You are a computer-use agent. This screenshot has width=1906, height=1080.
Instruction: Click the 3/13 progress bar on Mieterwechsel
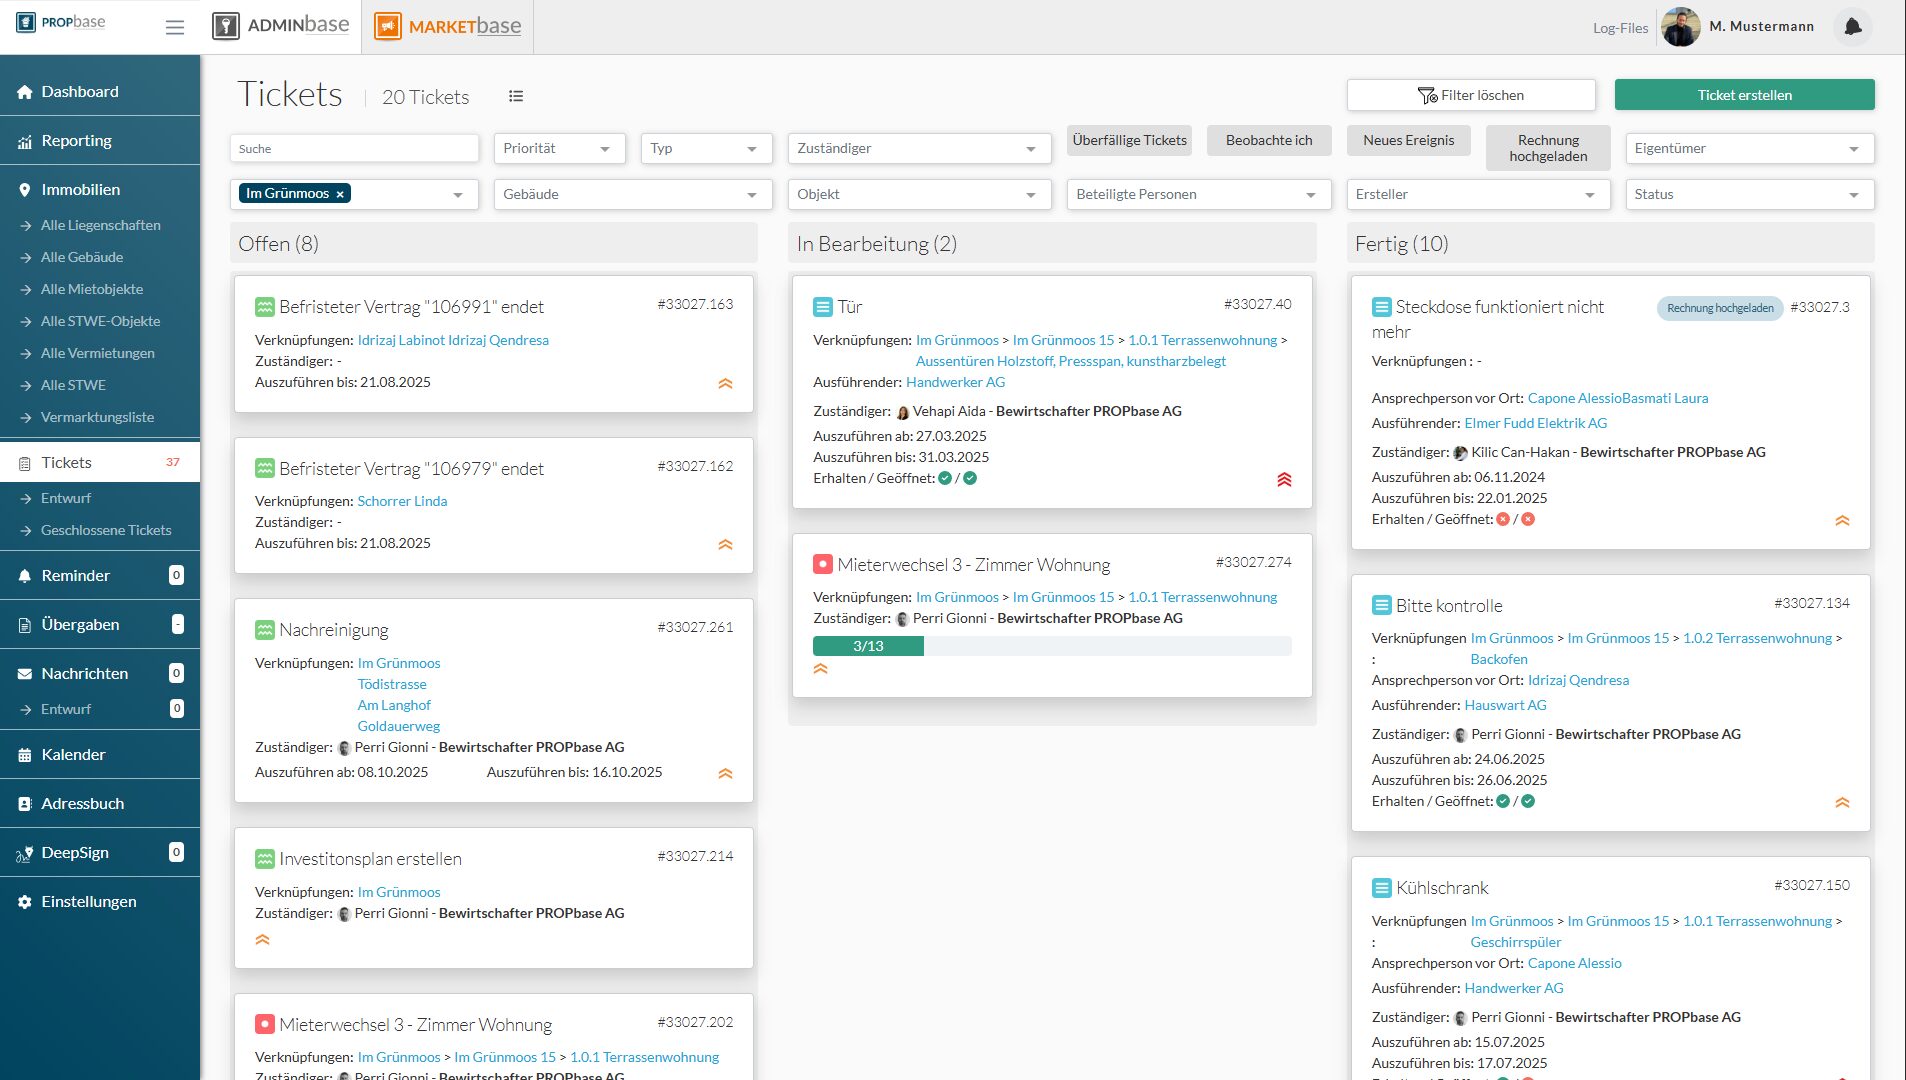(x=1051, y=646)
